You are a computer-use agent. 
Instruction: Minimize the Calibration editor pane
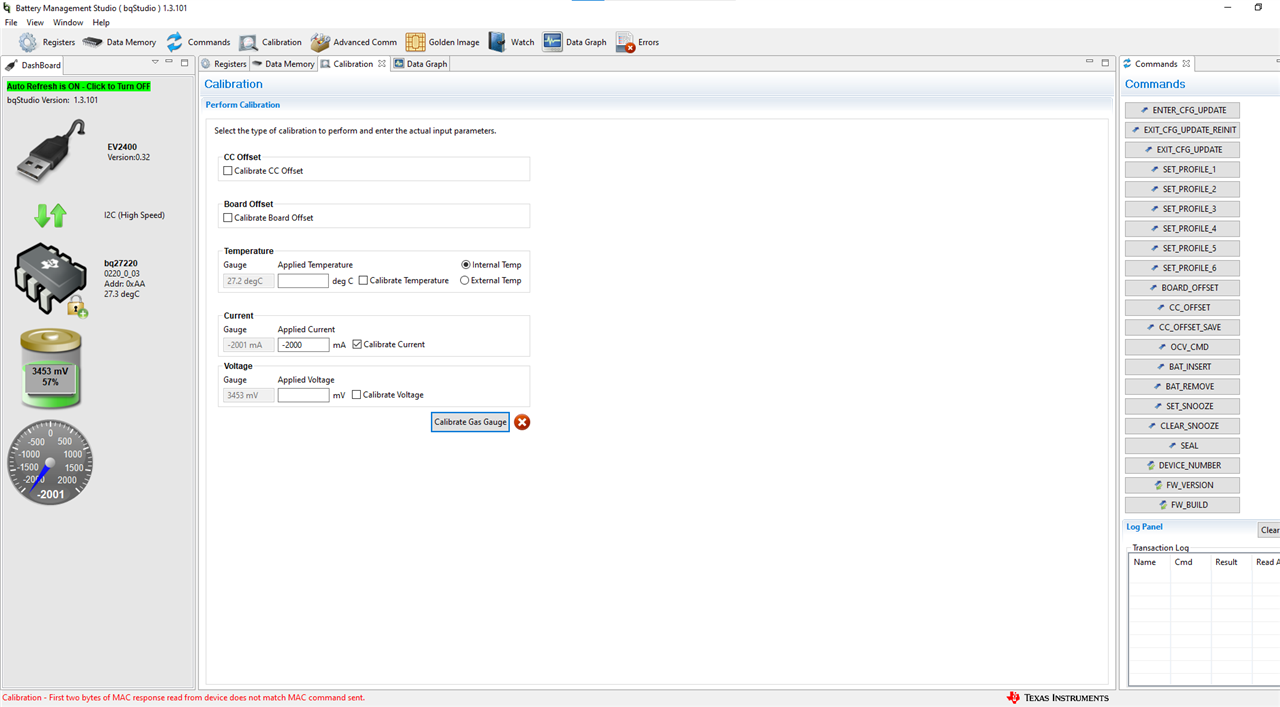click(x=1090, y=62)
